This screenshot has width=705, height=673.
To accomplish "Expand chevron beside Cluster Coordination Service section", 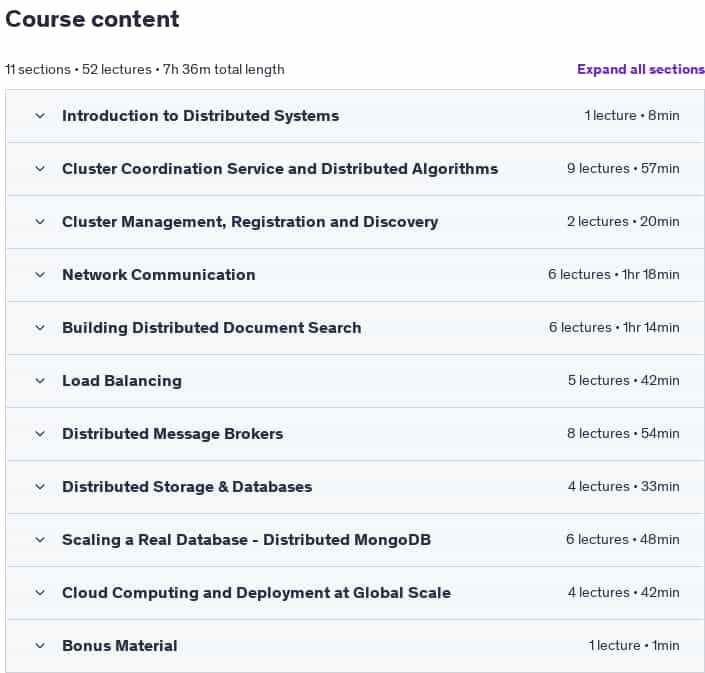I will [40, 169].
